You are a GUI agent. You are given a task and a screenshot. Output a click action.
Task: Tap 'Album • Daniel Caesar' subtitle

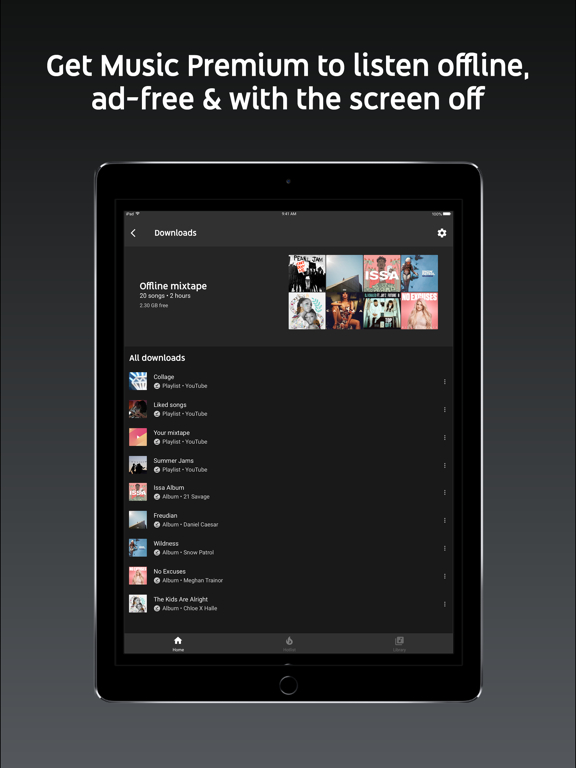point(190,525)
